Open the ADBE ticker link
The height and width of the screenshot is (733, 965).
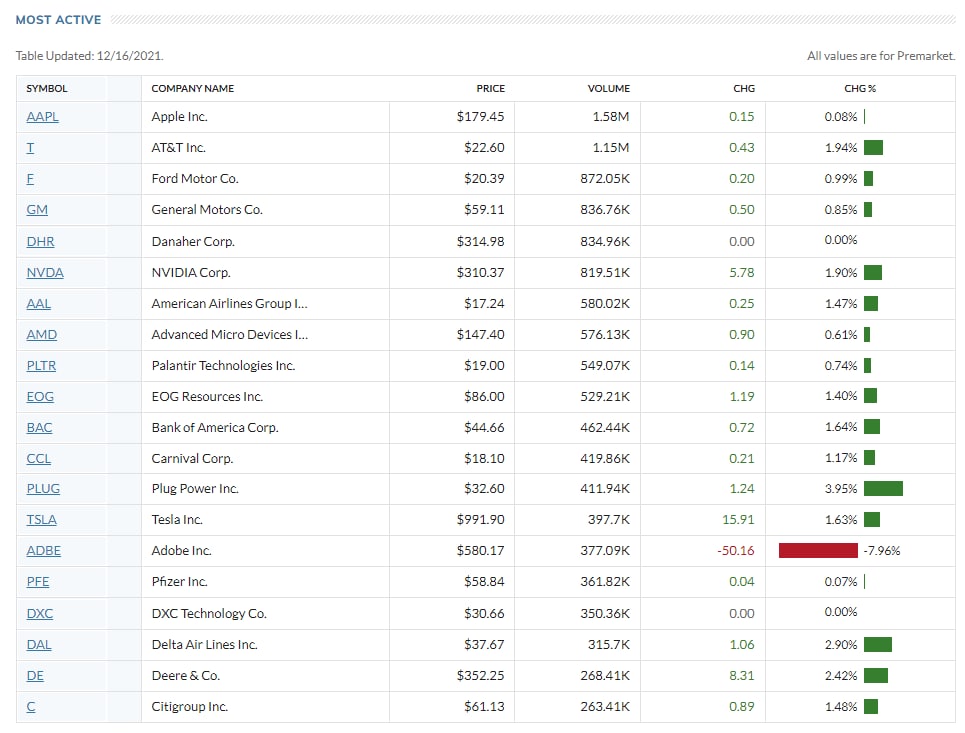[44, 550]
